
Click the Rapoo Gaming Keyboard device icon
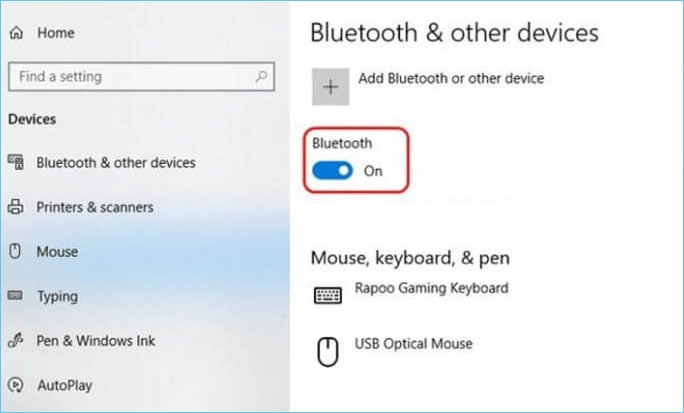(328, 295)
